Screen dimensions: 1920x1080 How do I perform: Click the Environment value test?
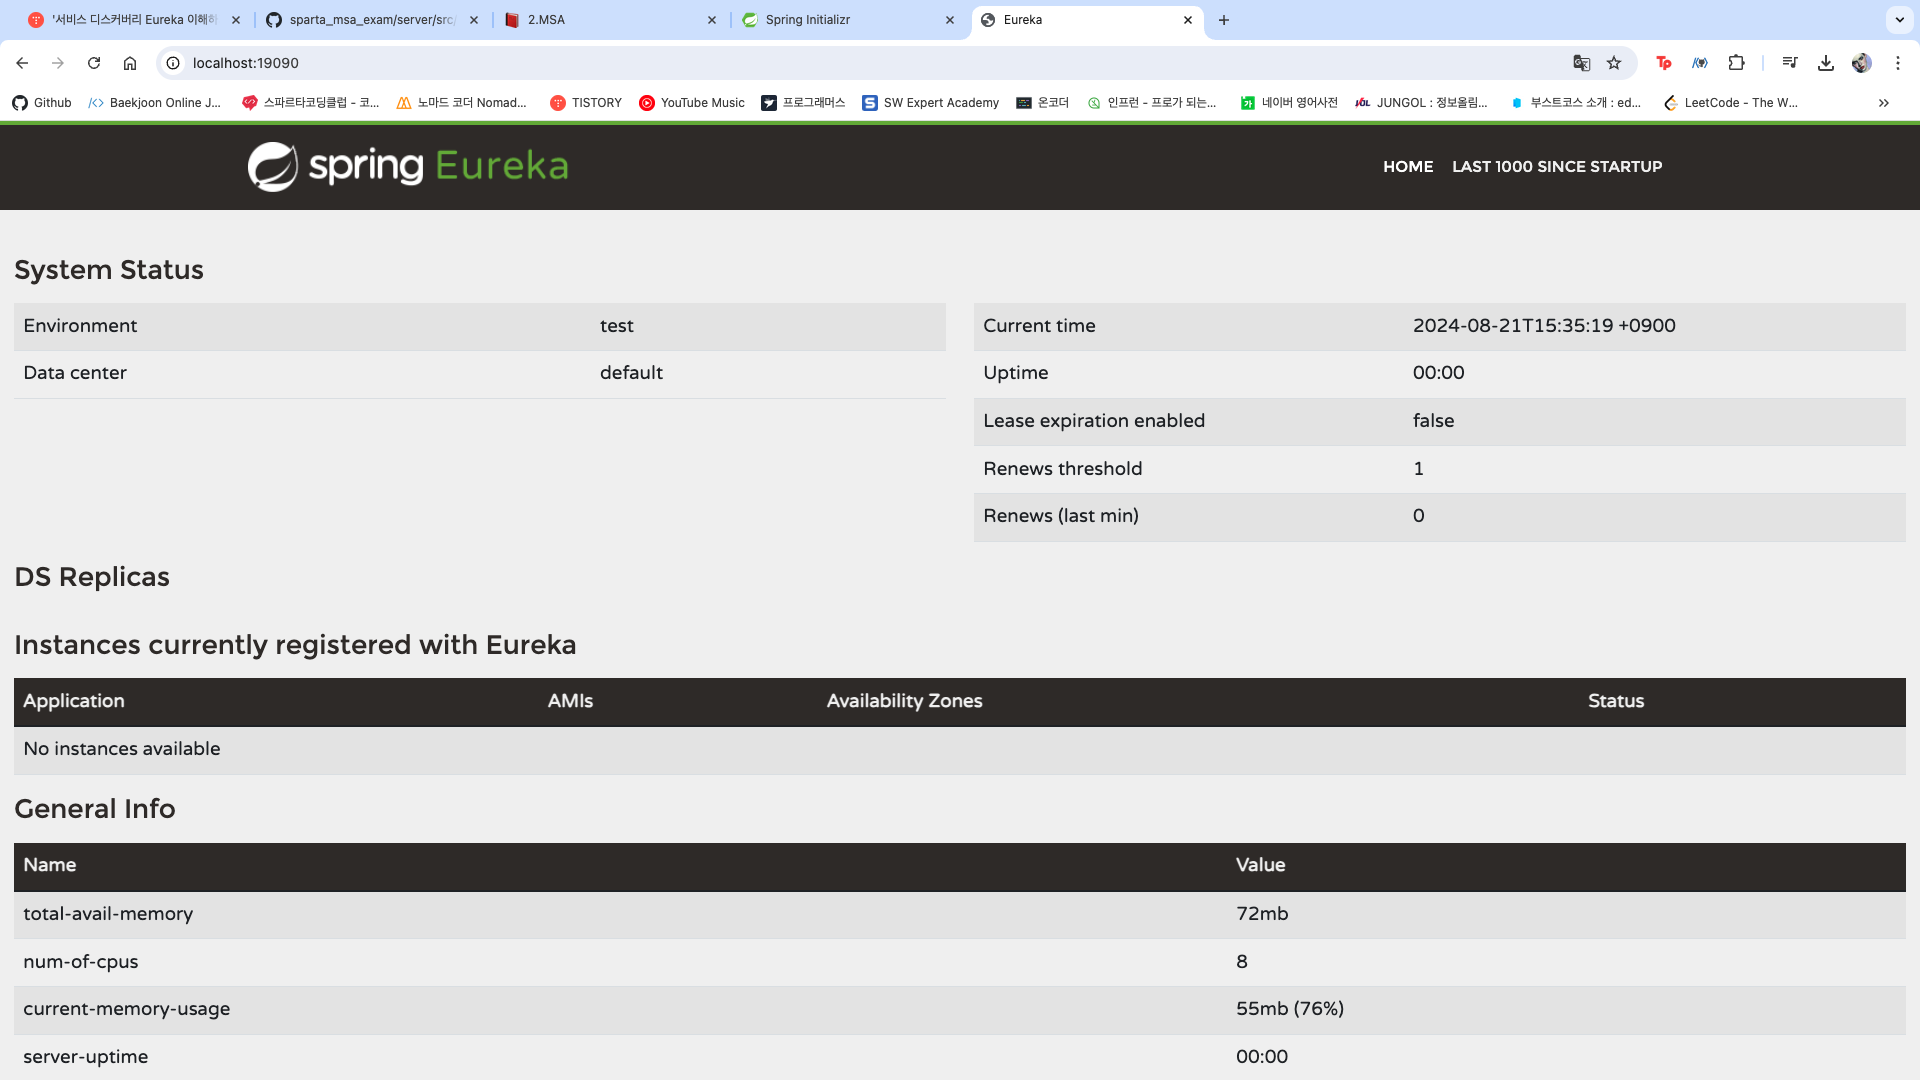pos(617,326)
